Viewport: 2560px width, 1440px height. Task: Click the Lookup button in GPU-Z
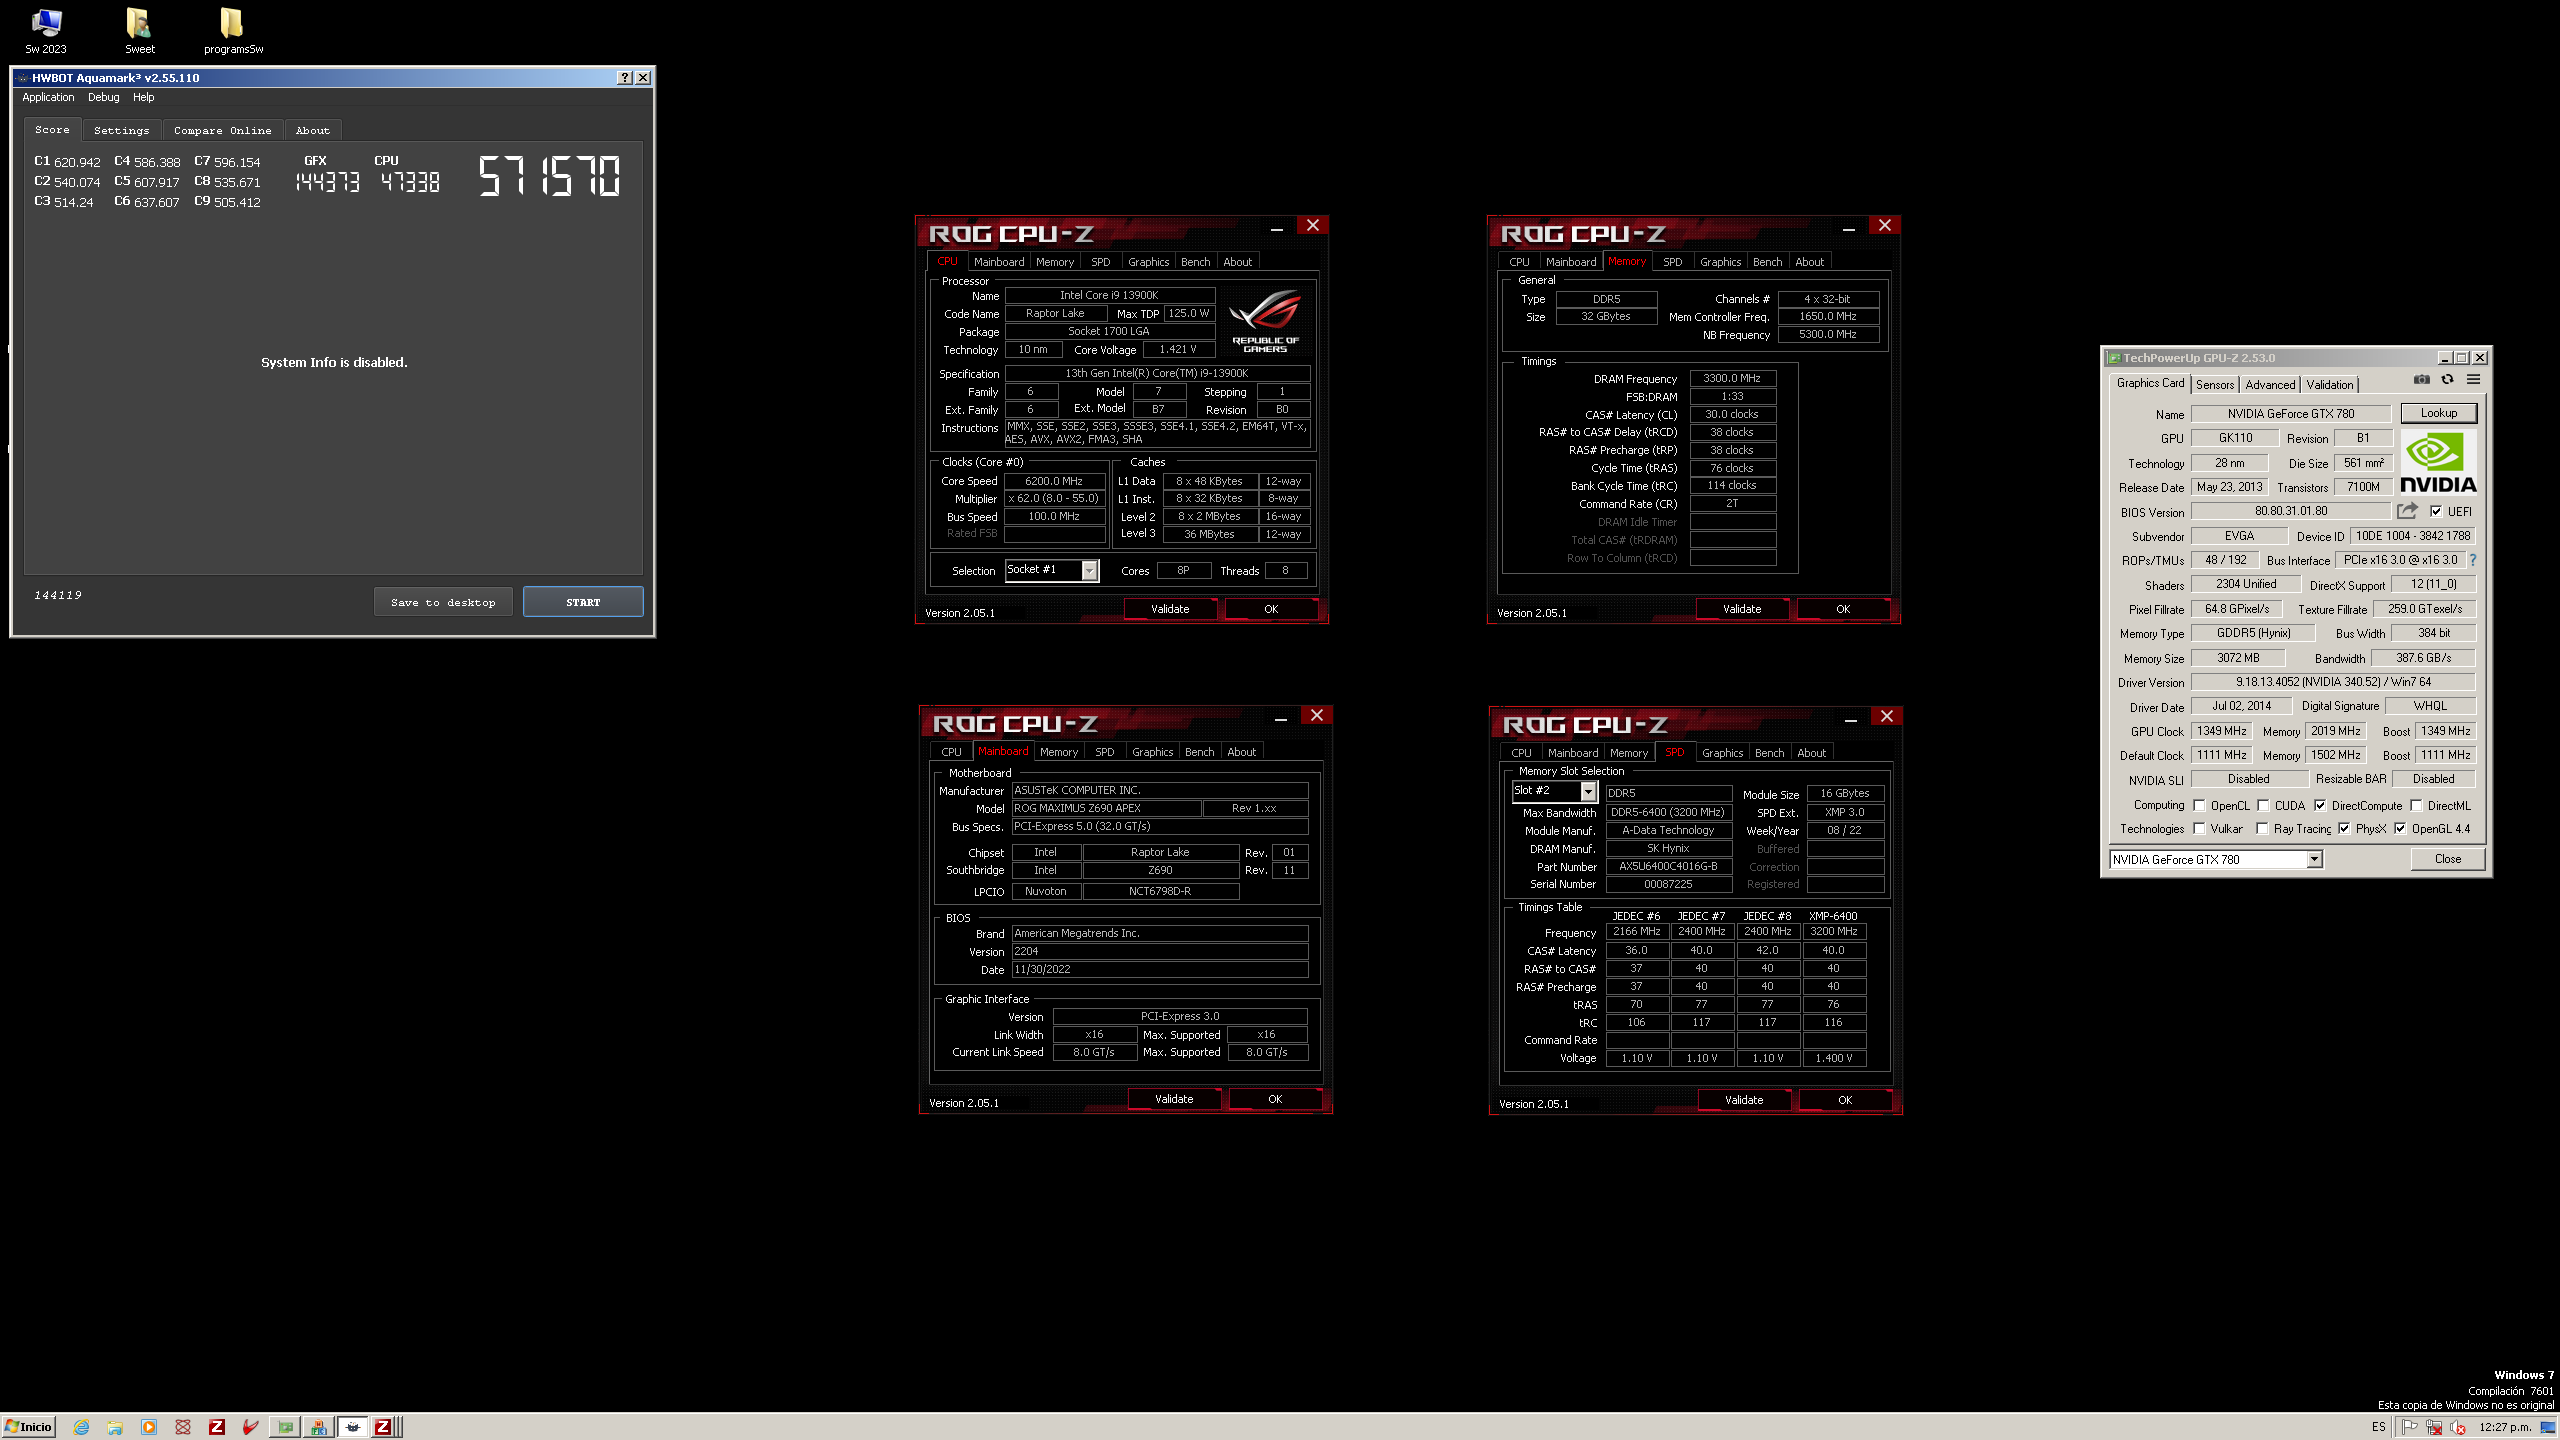coord(2438,413)
